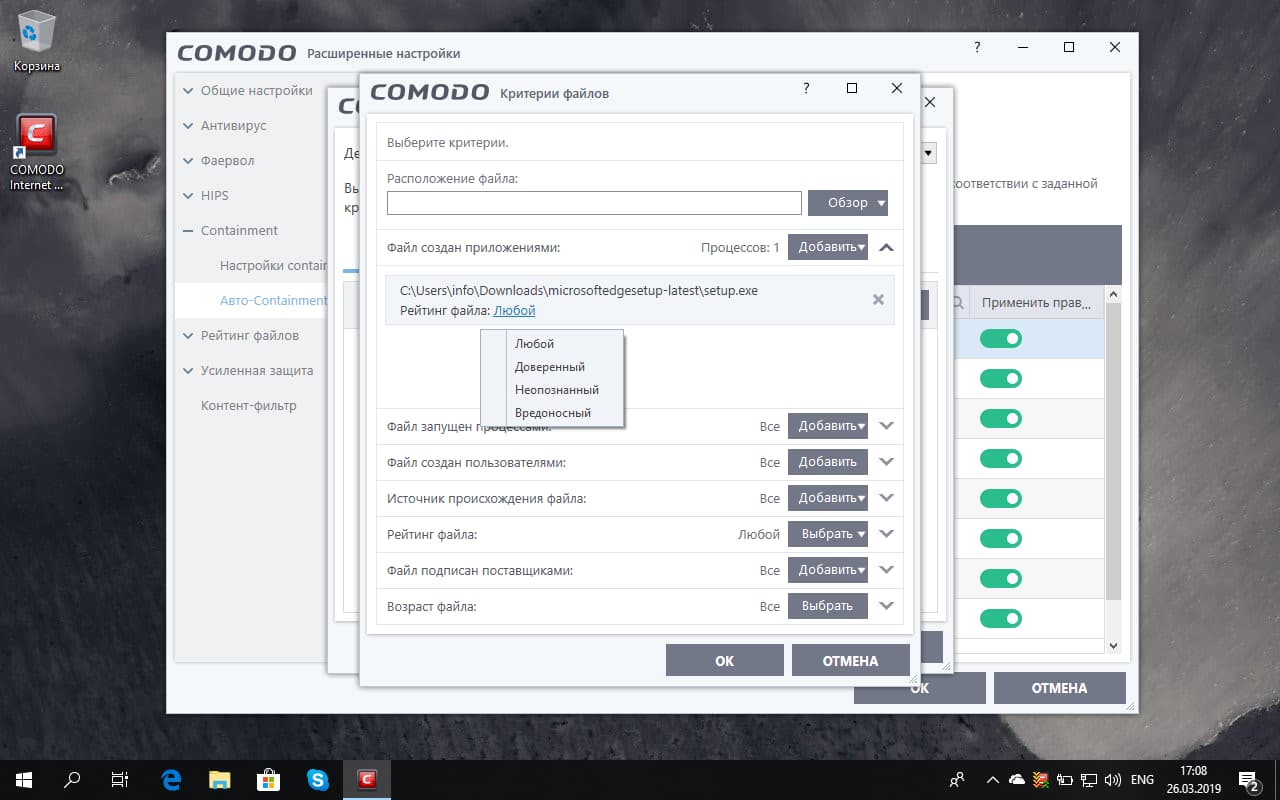Click the volume speaker tray icon
The image size is (1280, 800).
1112,779
